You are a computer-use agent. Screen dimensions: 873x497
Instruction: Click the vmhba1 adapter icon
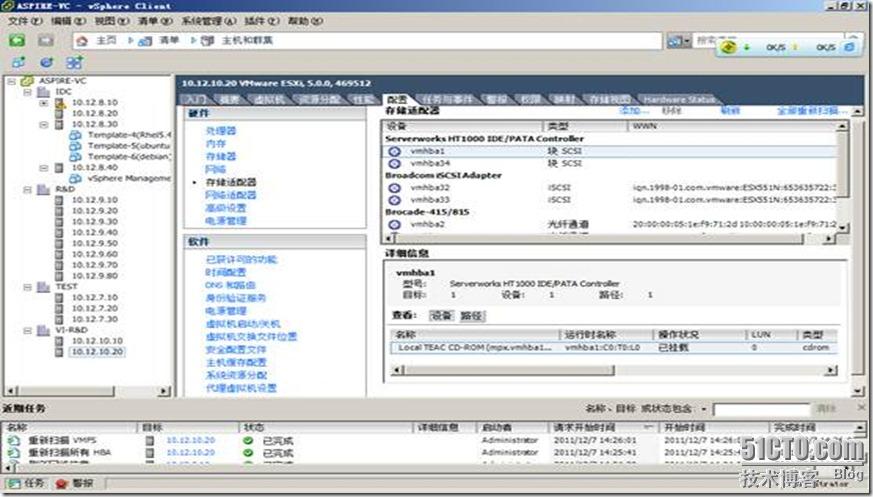click(x=395, y=151)
